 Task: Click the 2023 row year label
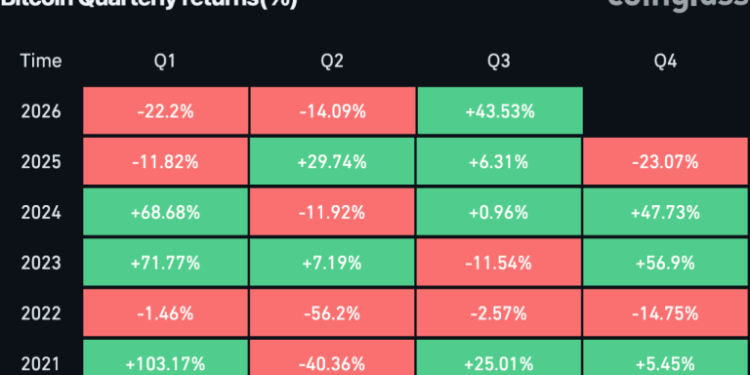click(41, 263)
